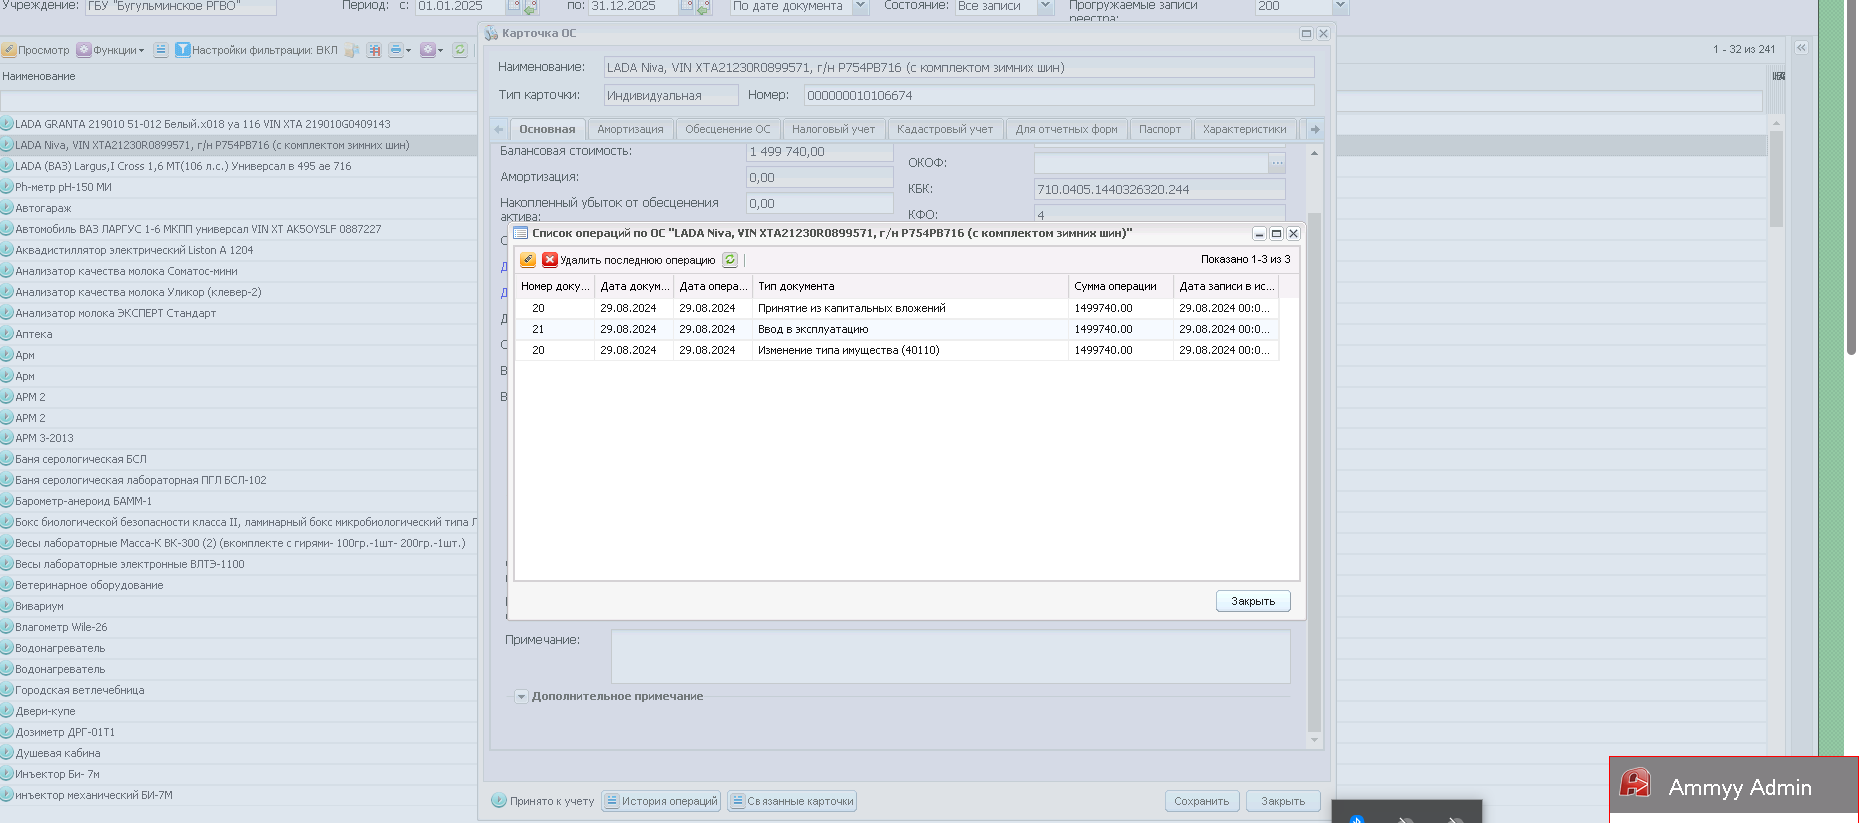This screenshot has height=823, width=1860.
Task: Click 'Закрыть' button in operations list dialog
Action: (x=1253, y=601)
